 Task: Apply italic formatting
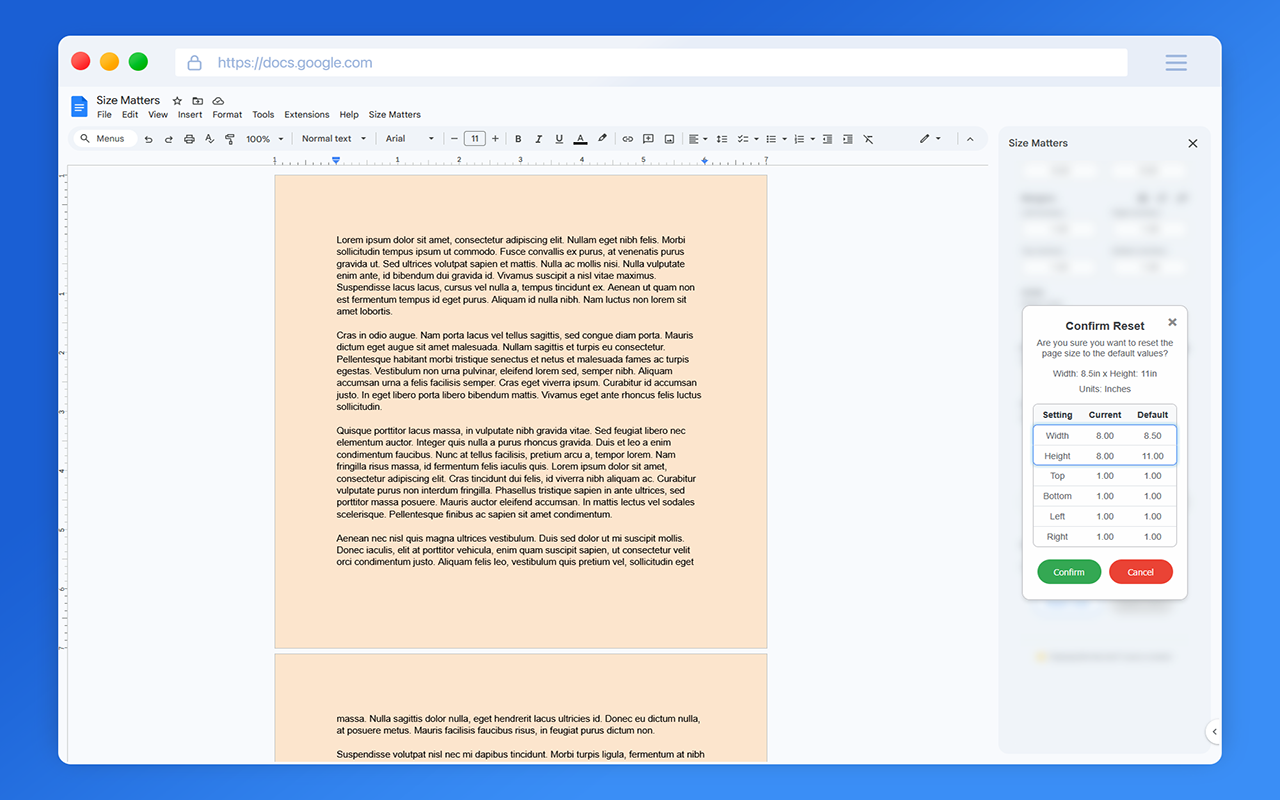[538, 139]
